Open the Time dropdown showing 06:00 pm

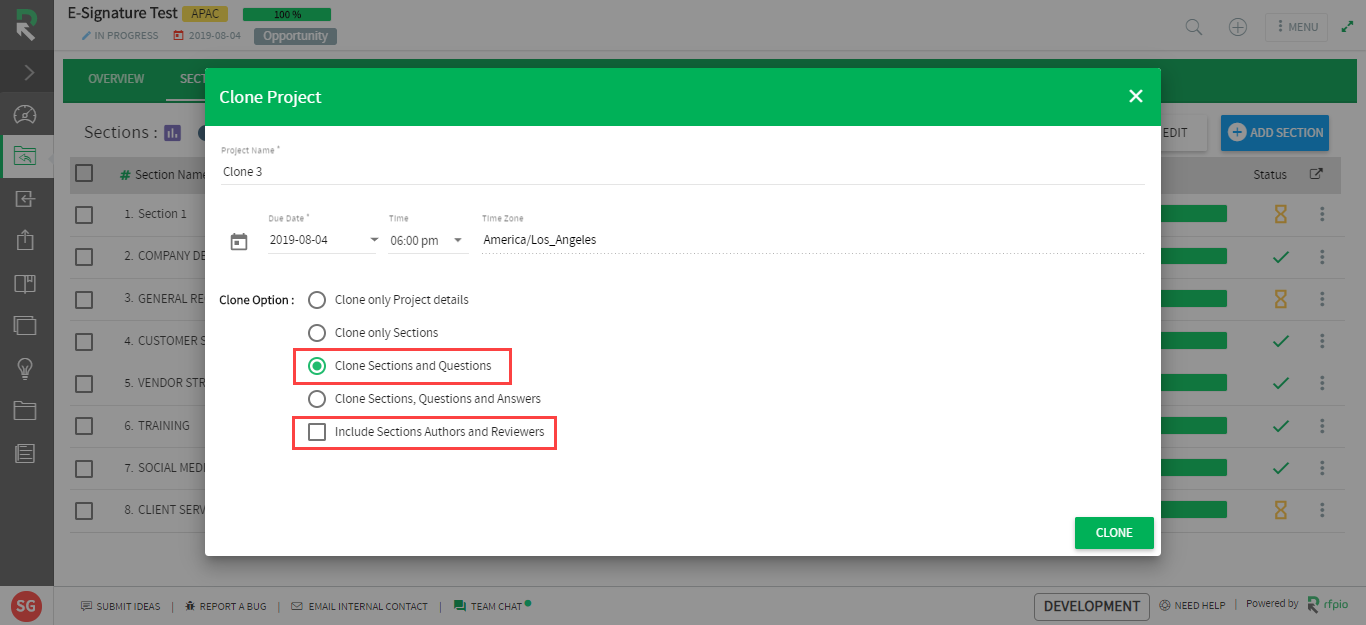point(428,240)
